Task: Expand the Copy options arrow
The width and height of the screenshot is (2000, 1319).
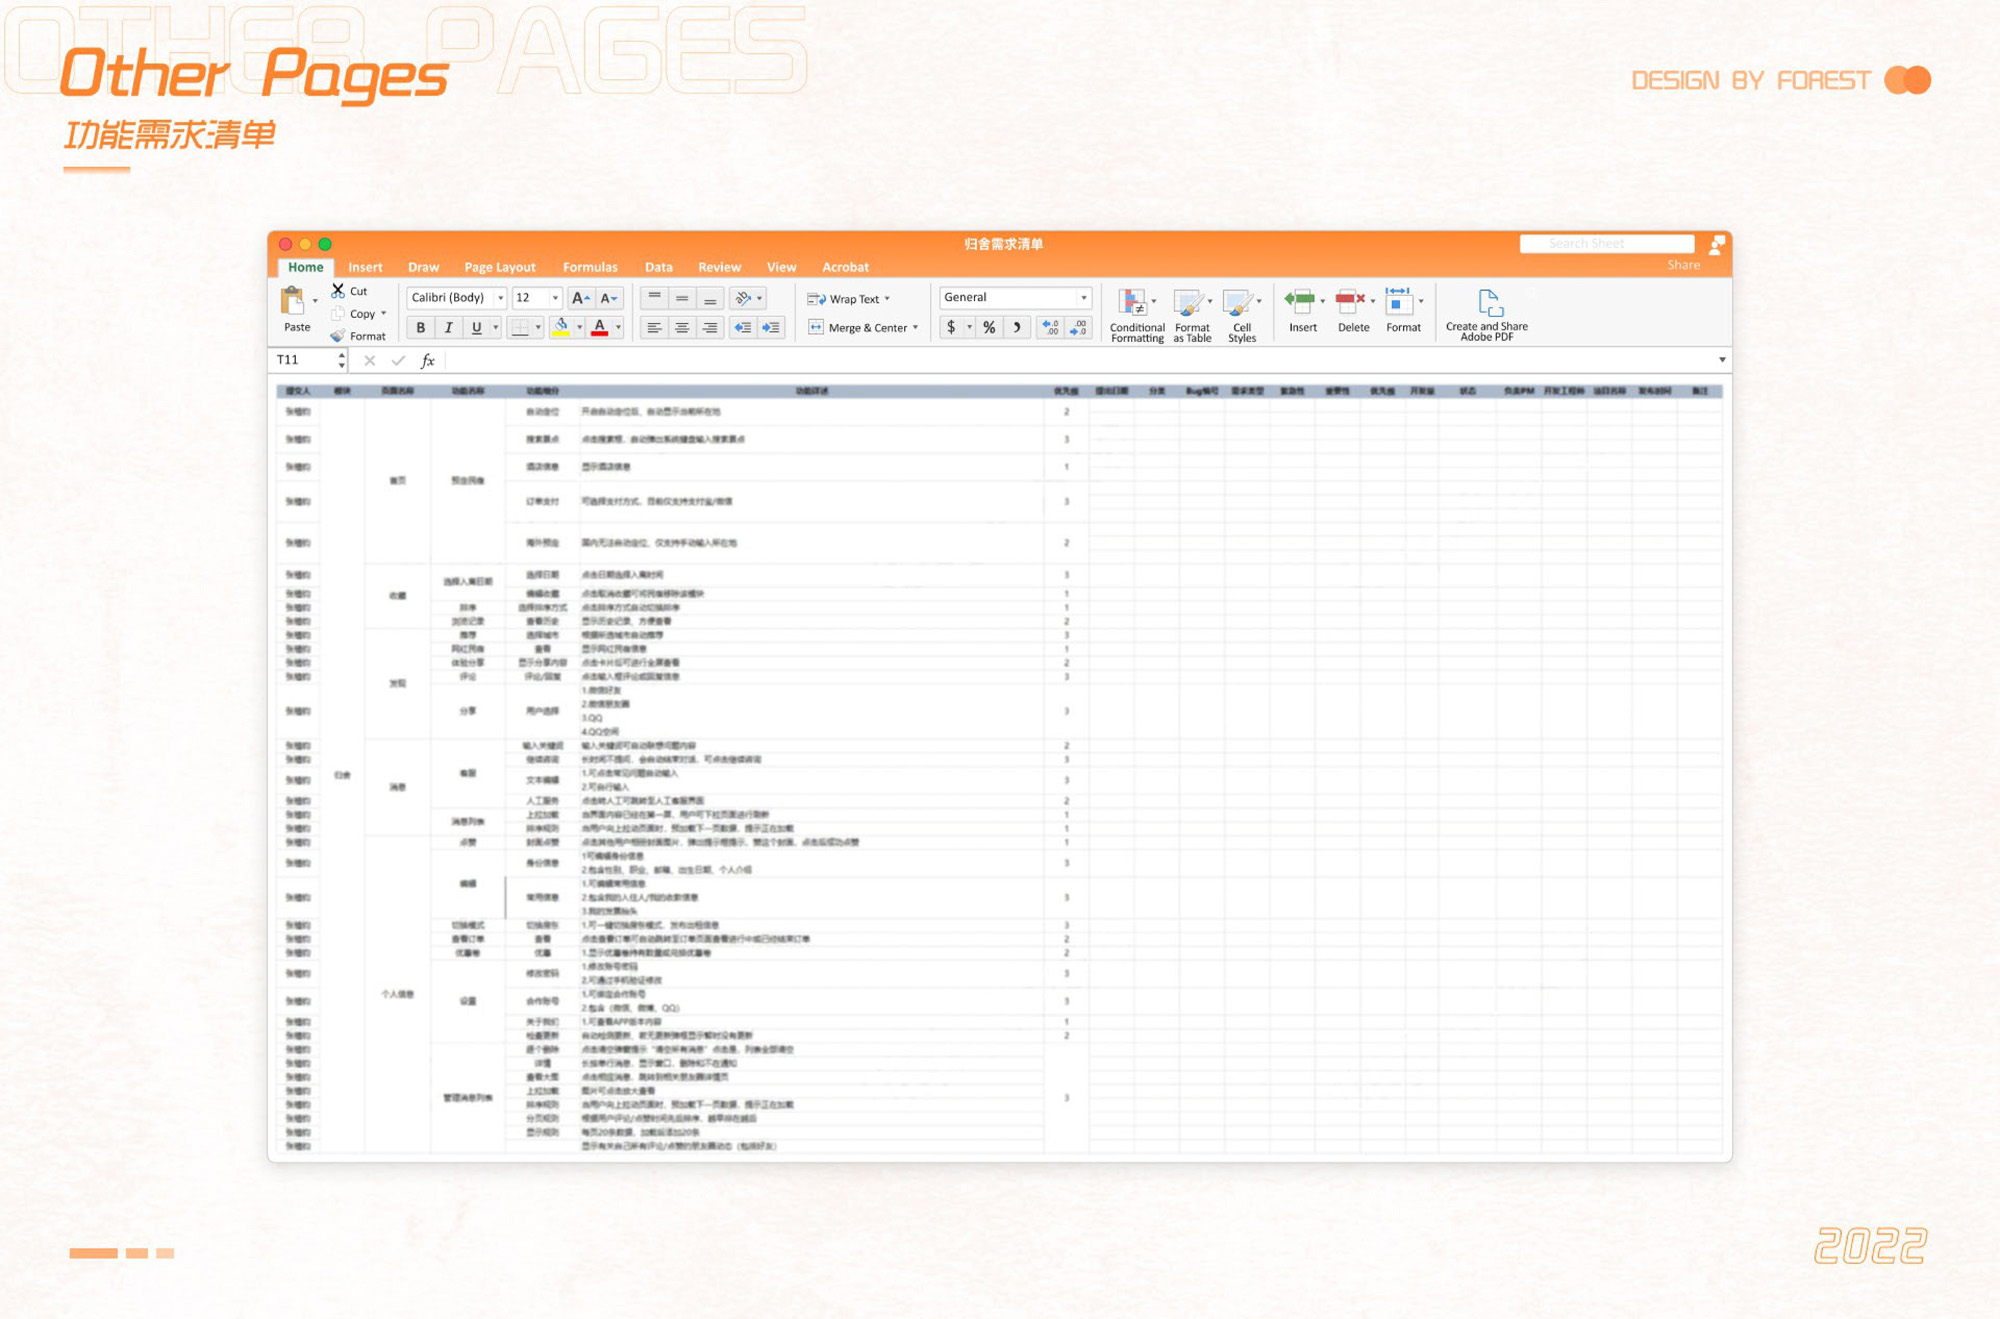Action: (x=384, y=314)
